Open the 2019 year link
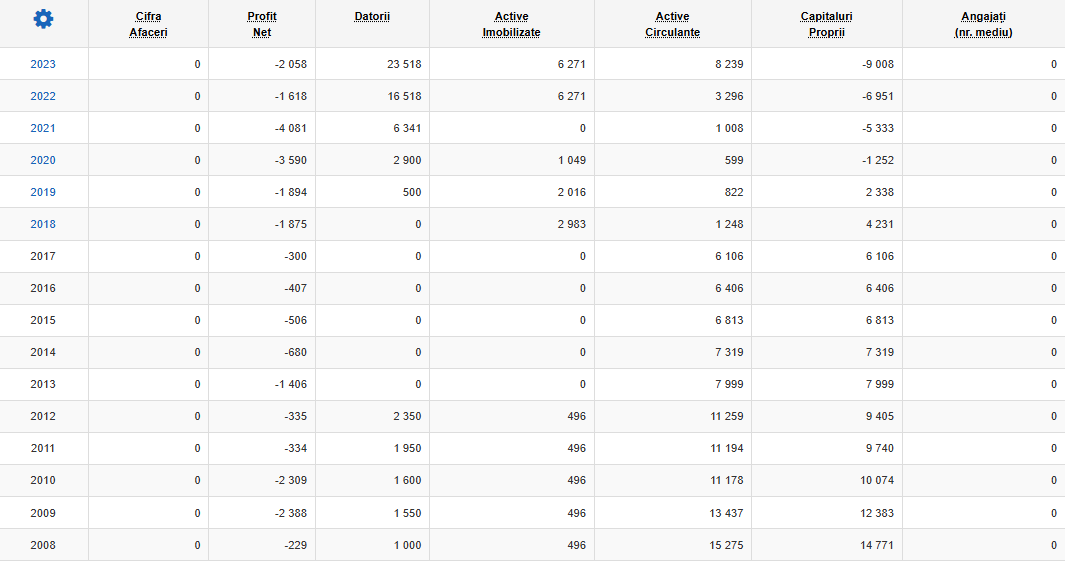 click(43, 192)
